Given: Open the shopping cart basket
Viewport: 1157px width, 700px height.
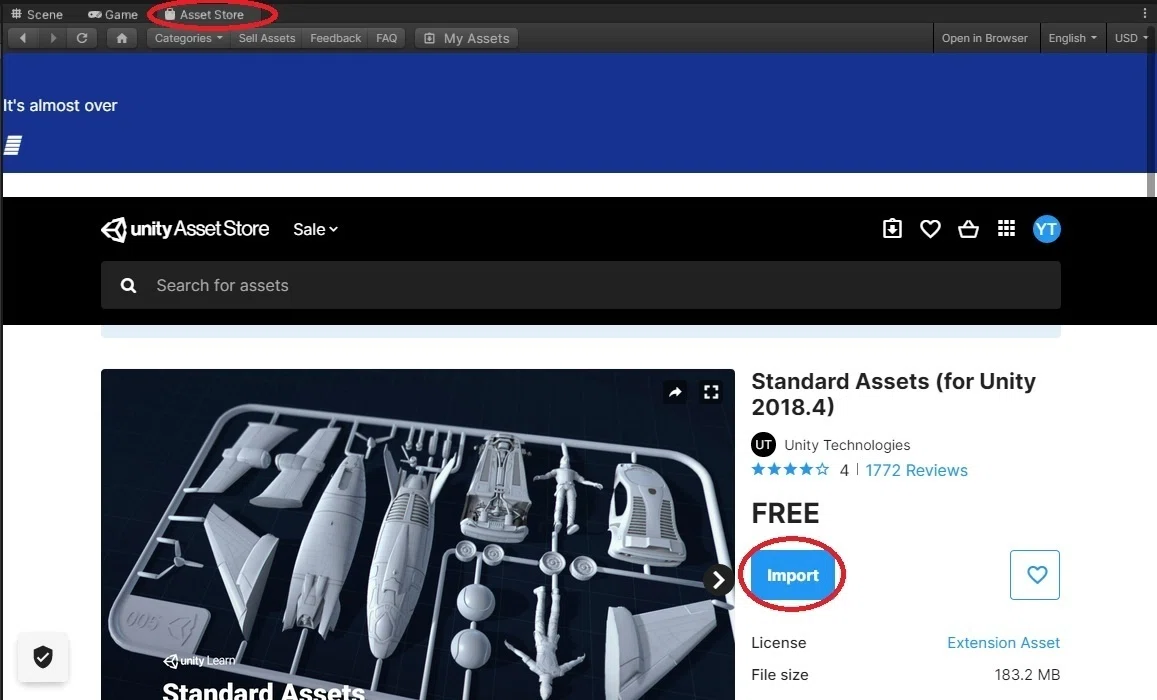Looking at the screenshot, I should 968,229.
